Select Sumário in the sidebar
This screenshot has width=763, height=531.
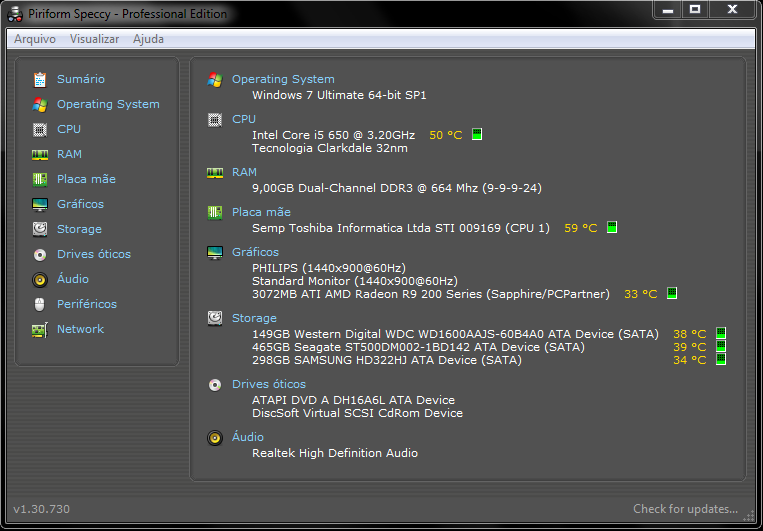pyautogui.click(x=81, y=79)
